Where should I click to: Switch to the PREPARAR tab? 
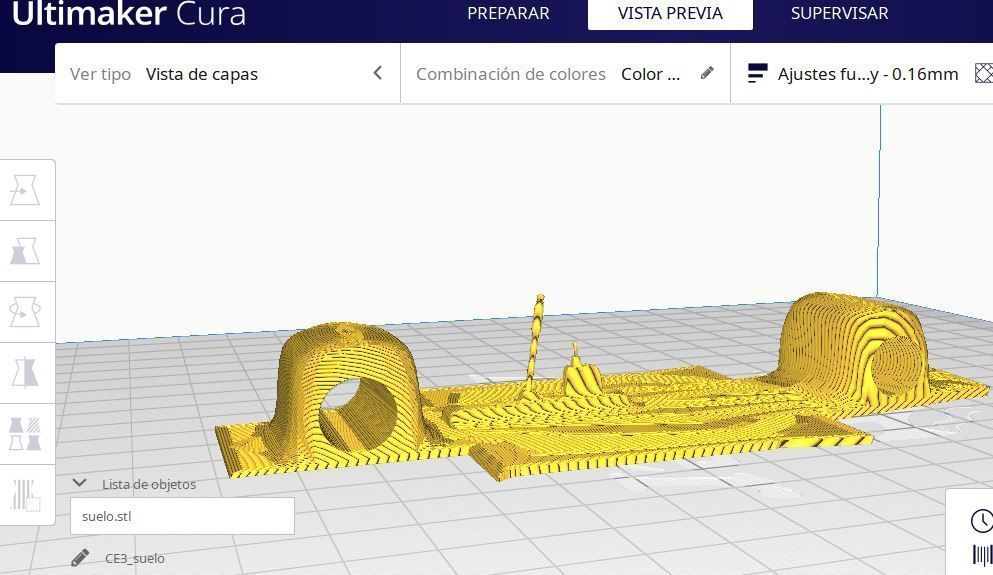[x=508, y=13]
